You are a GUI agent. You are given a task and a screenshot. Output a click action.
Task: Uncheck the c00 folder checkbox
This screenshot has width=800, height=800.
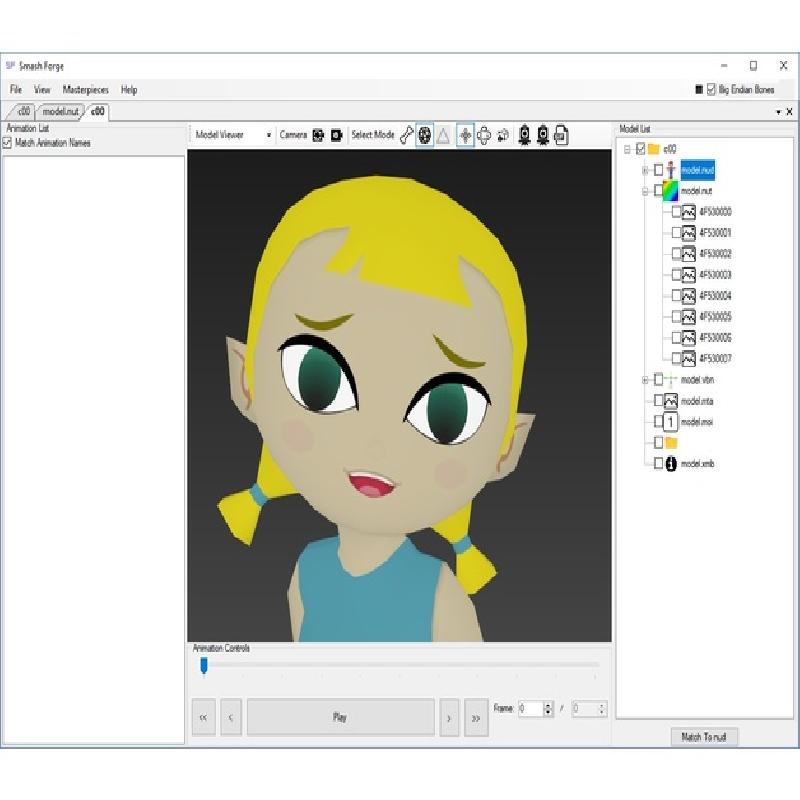[641, 149]
